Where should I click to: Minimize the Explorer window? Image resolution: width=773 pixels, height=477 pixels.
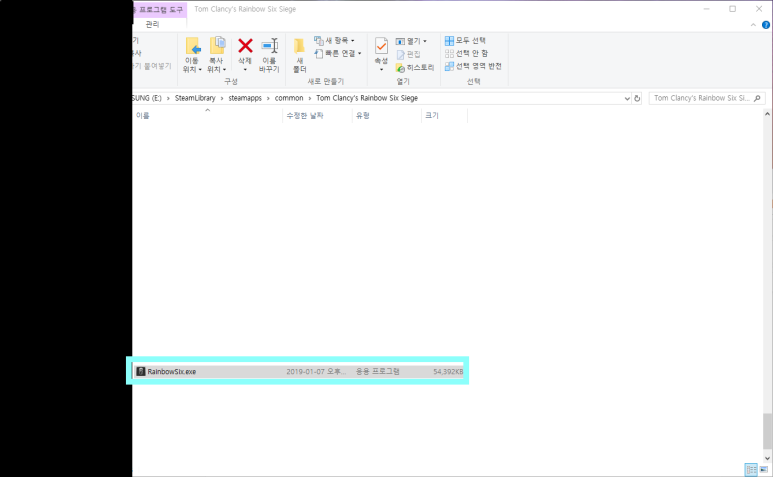(x=706, y=9)
